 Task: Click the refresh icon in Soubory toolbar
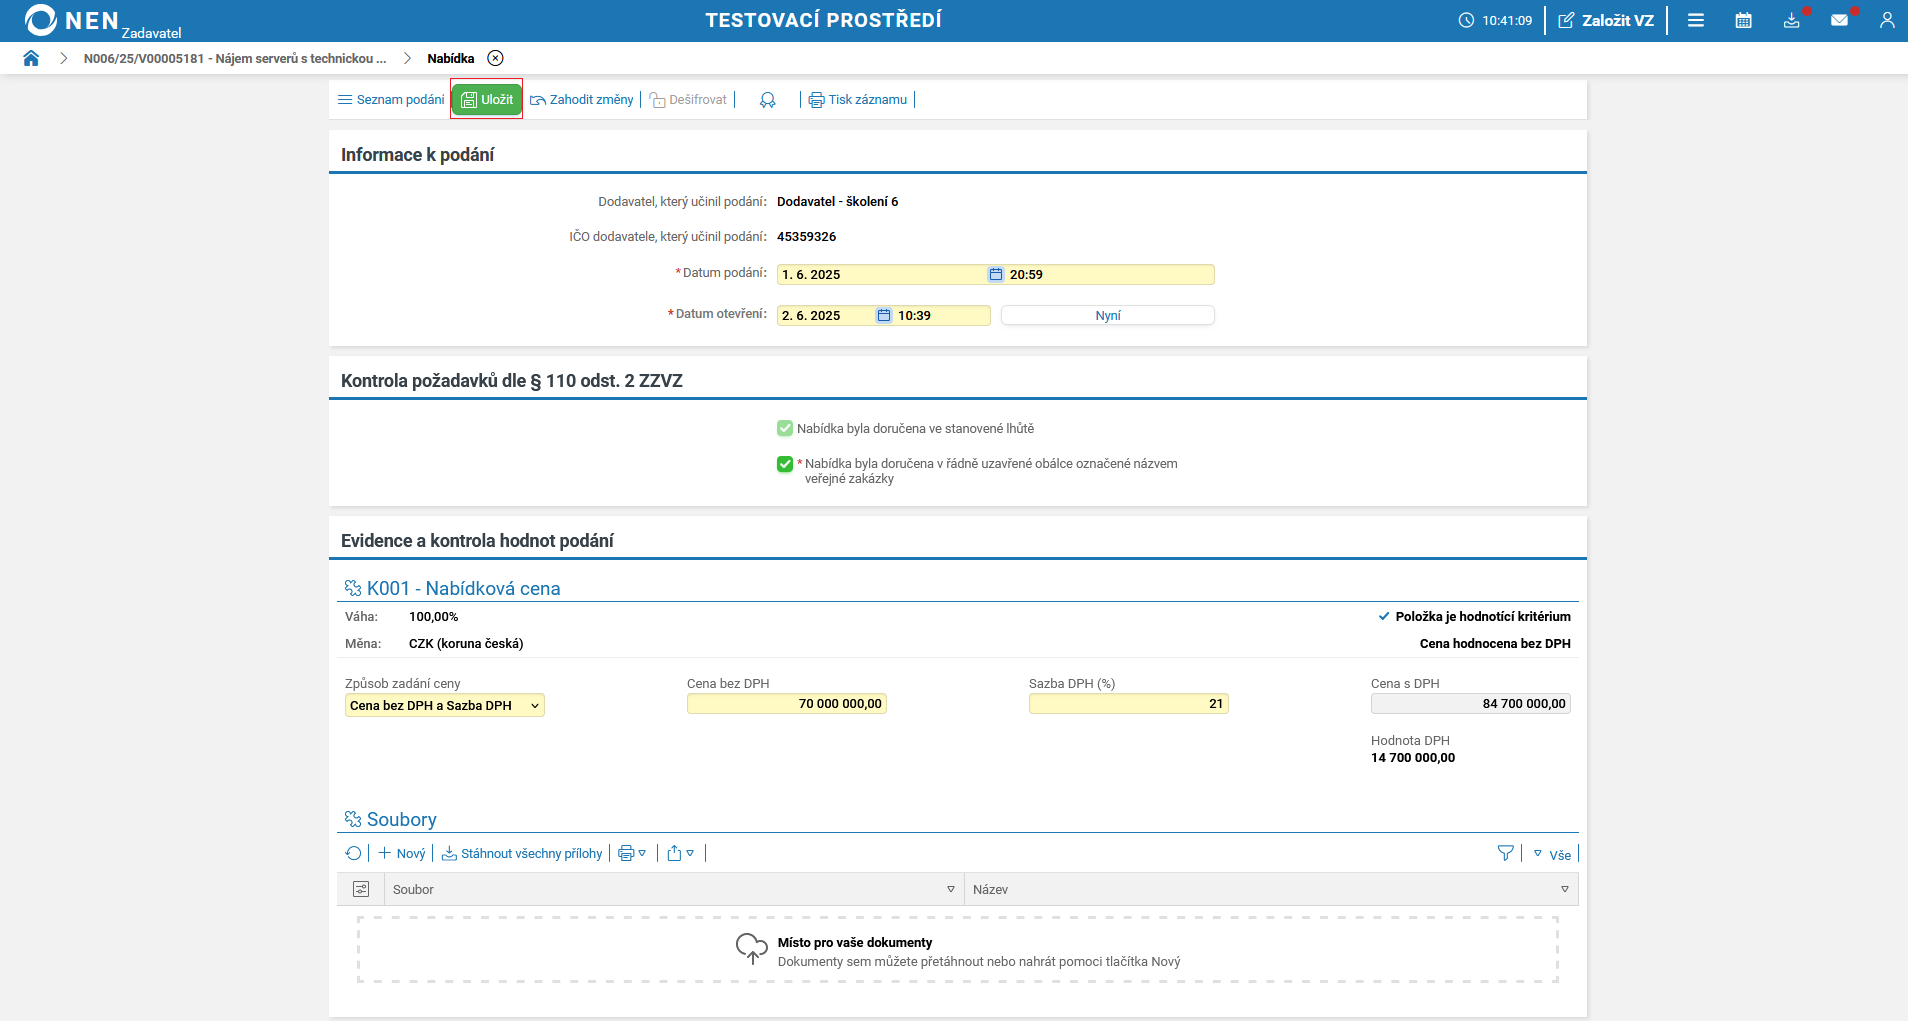pos(353,853)
